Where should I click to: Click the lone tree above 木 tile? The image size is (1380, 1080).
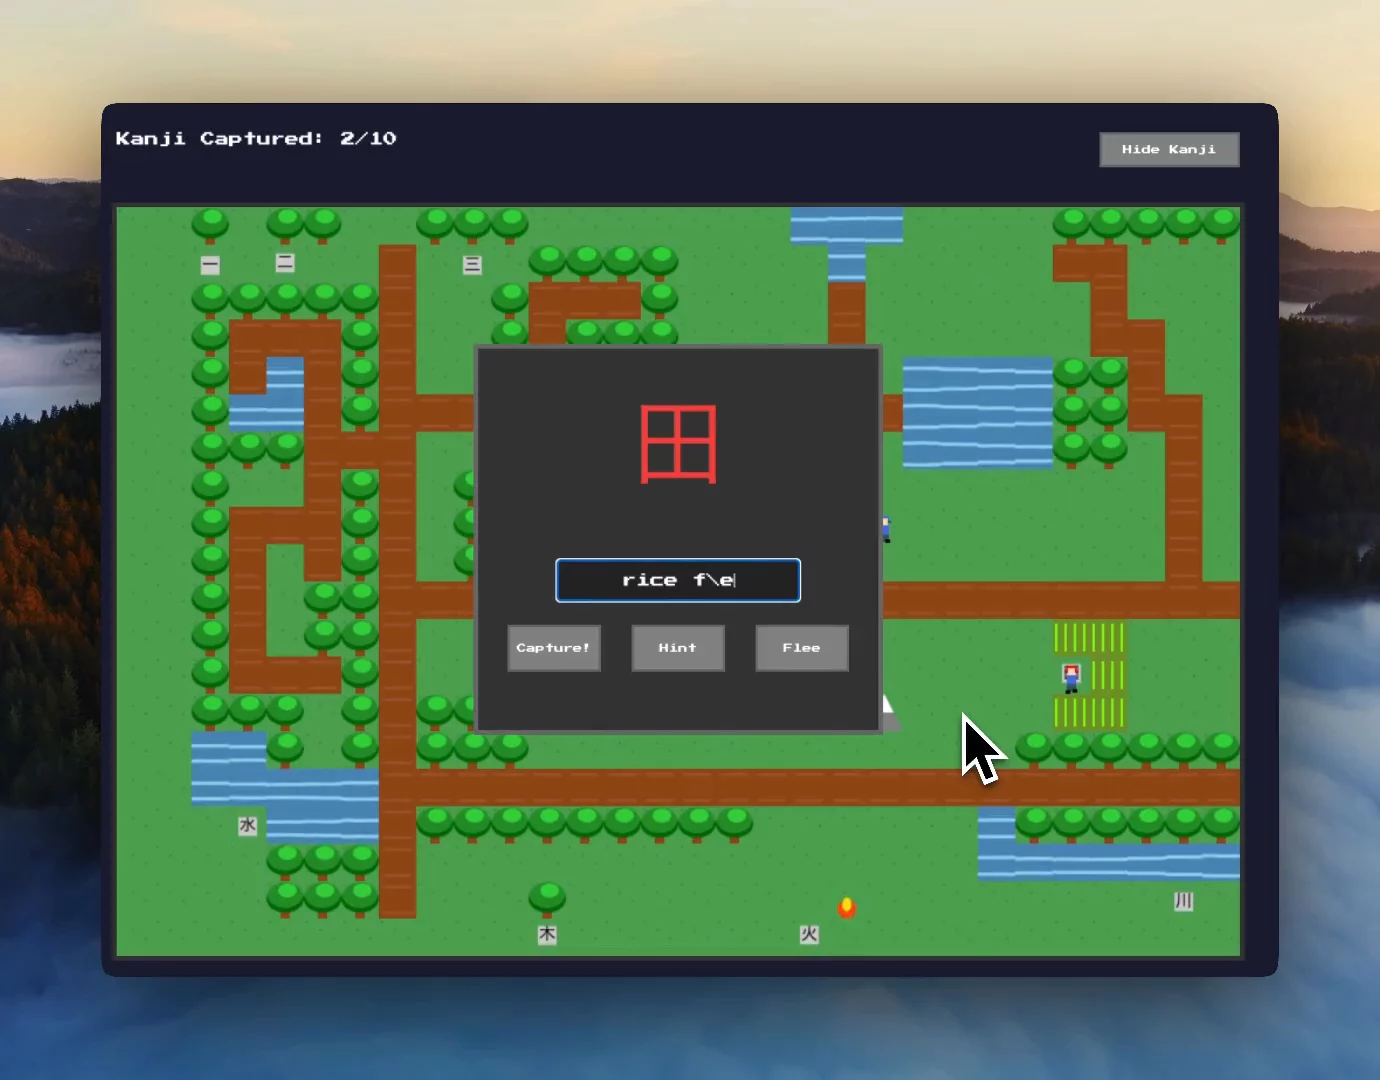[547, 897]
